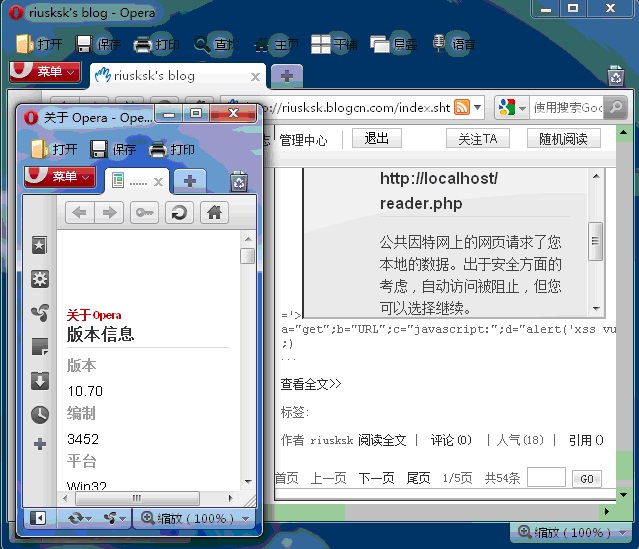This screenshot has height=549, width=639.
Task: Click the 评论(0) link
Action: tap(451, 440)
